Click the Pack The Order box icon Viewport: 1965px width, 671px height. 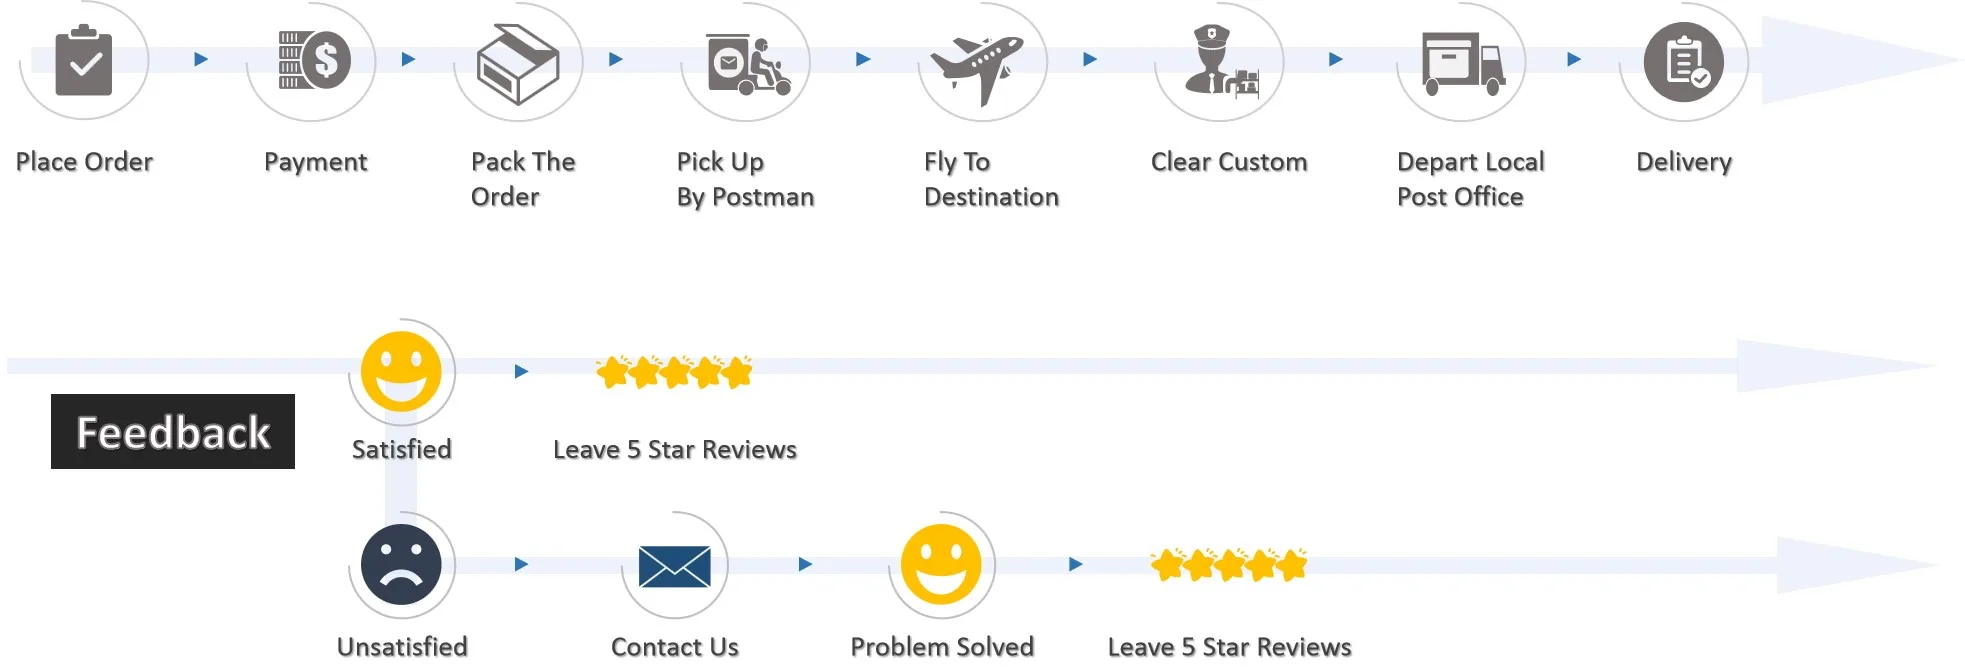tap(518, 64)
